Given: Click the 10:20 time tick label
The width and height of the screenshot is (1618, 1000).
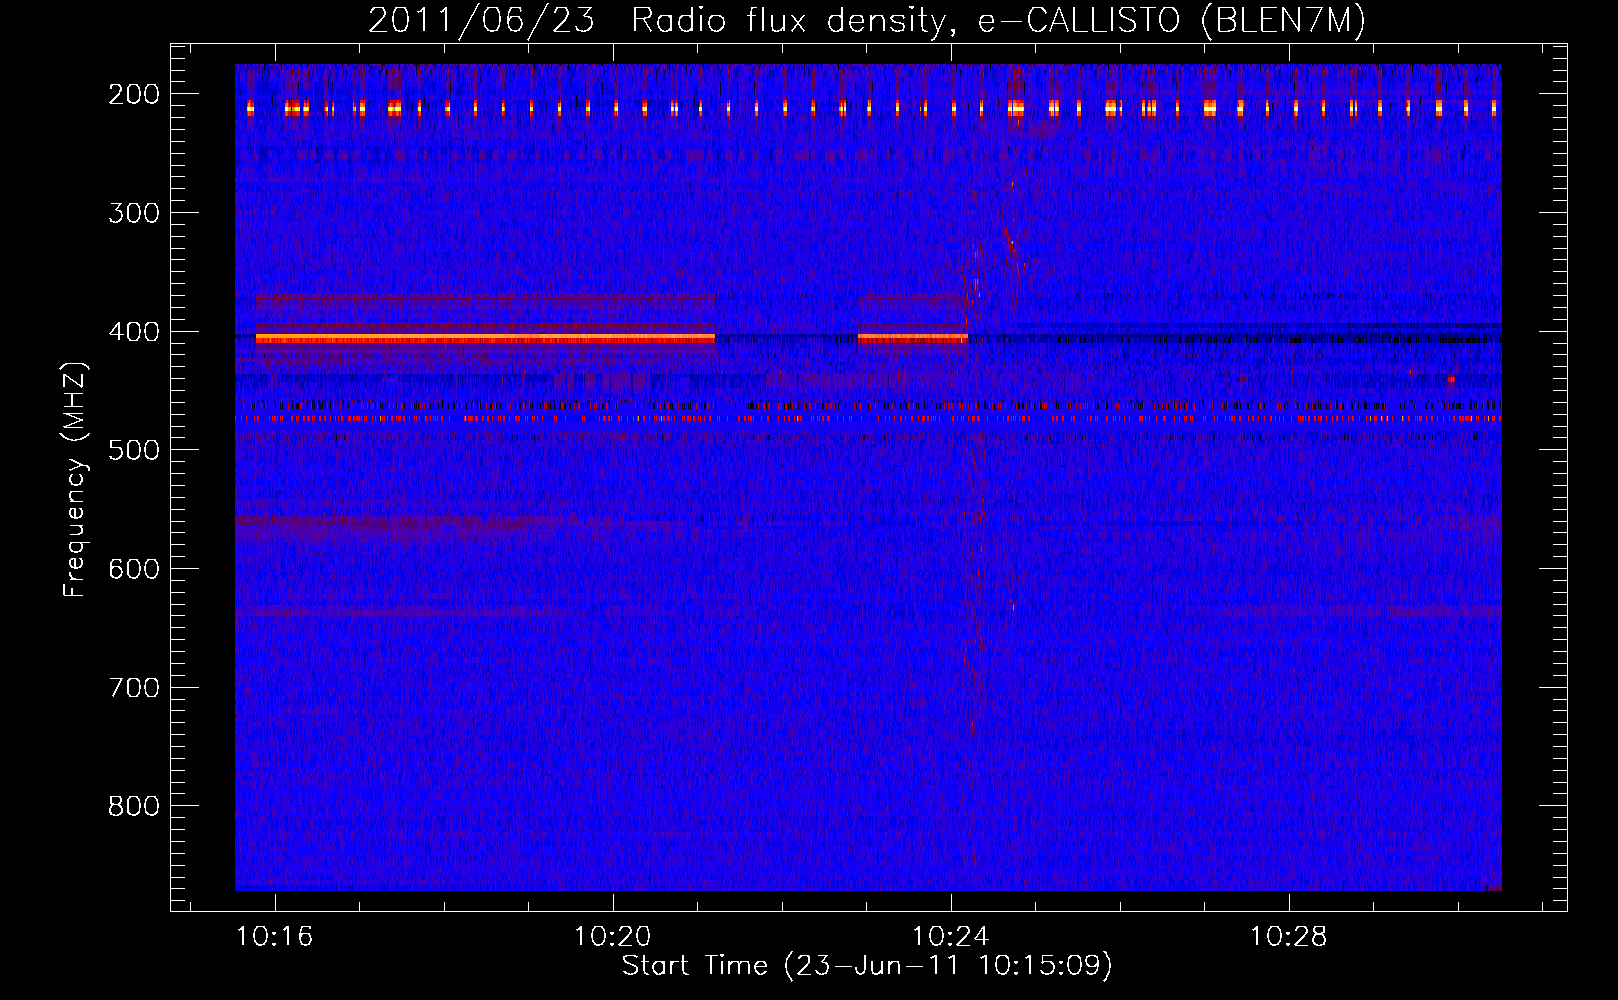Looking at the screenshot, I should click(612, 936).
